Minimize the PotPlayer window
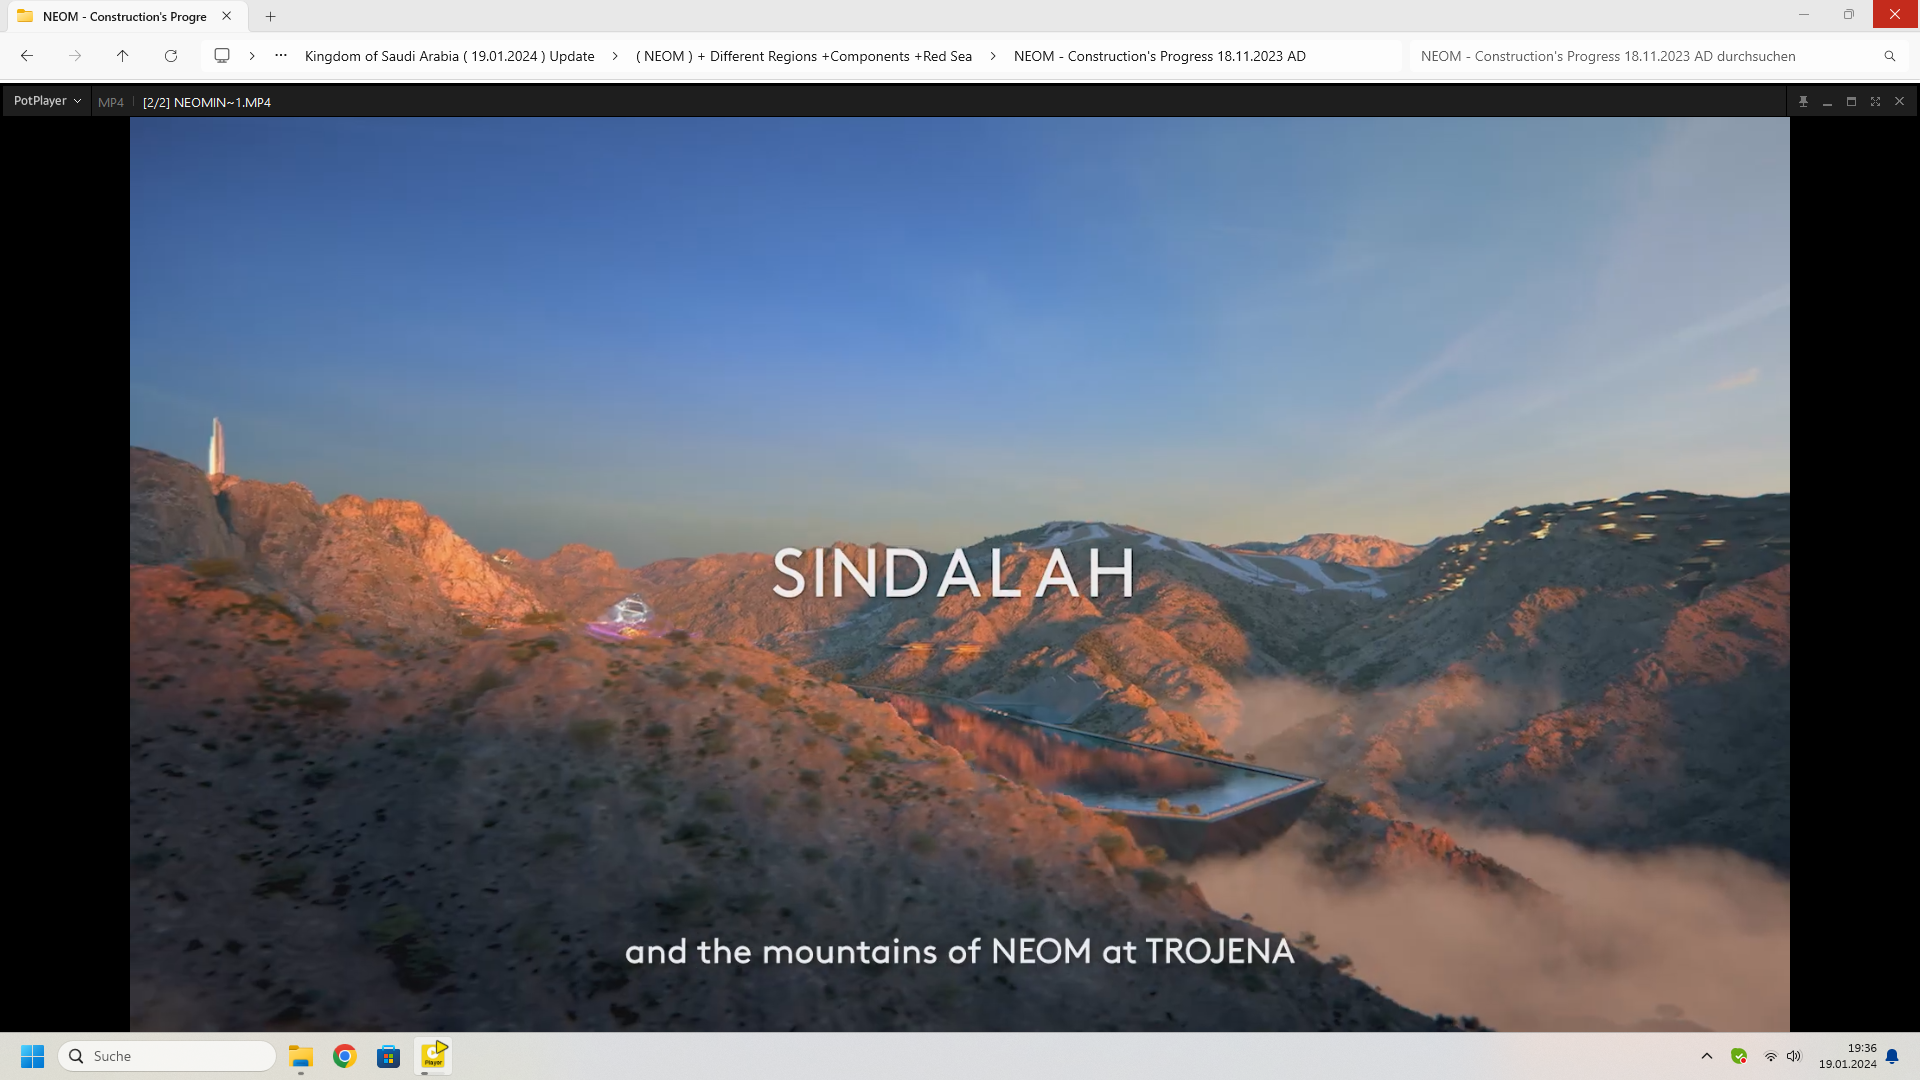The height and width of the screenshot is (1080, 1920). coord(1827,101)
